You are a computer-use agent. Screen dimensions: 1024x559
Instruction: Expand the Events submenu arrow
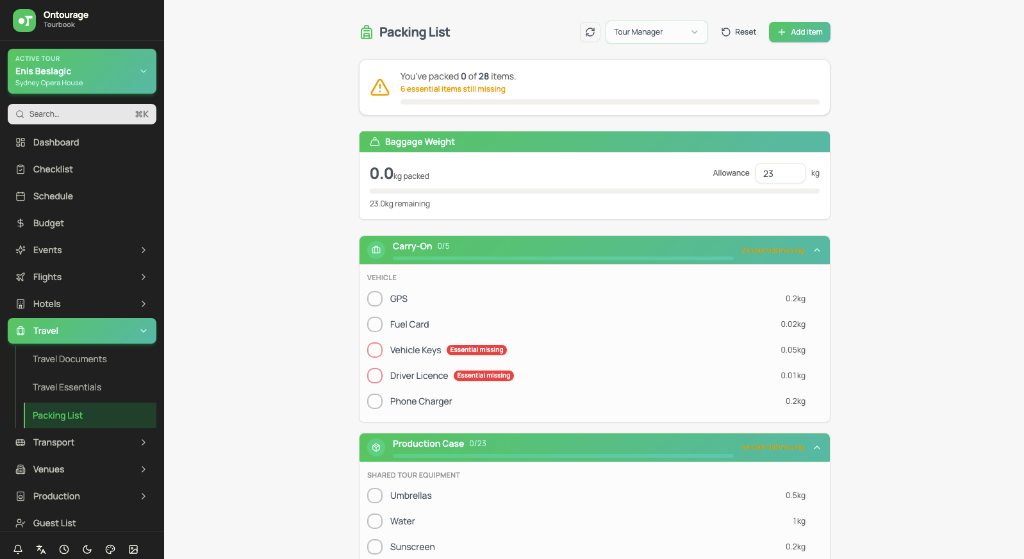coord(144,250)
